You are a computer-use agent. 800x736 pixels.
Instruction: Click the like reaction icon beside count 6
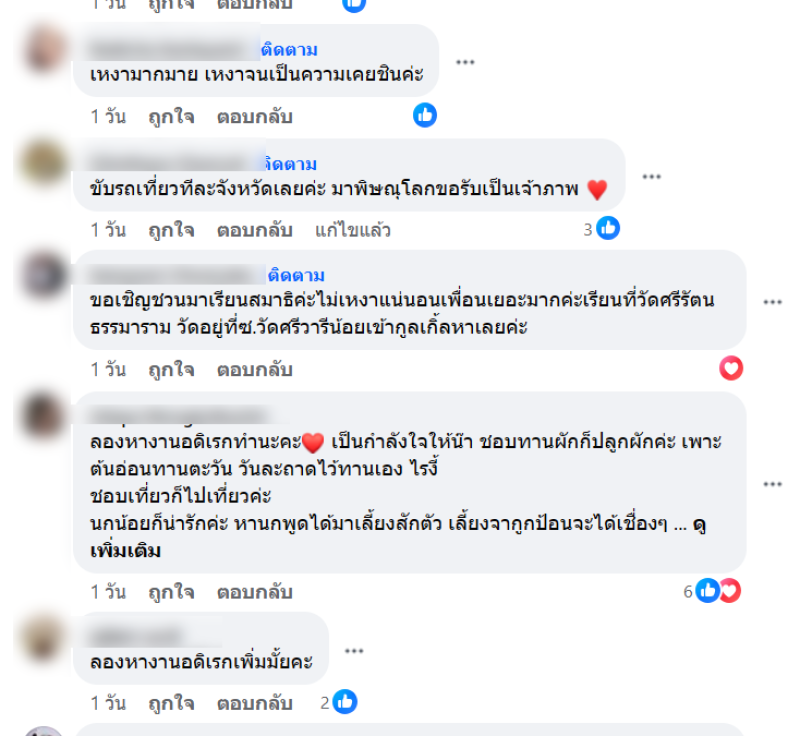(x=708, y=591)
